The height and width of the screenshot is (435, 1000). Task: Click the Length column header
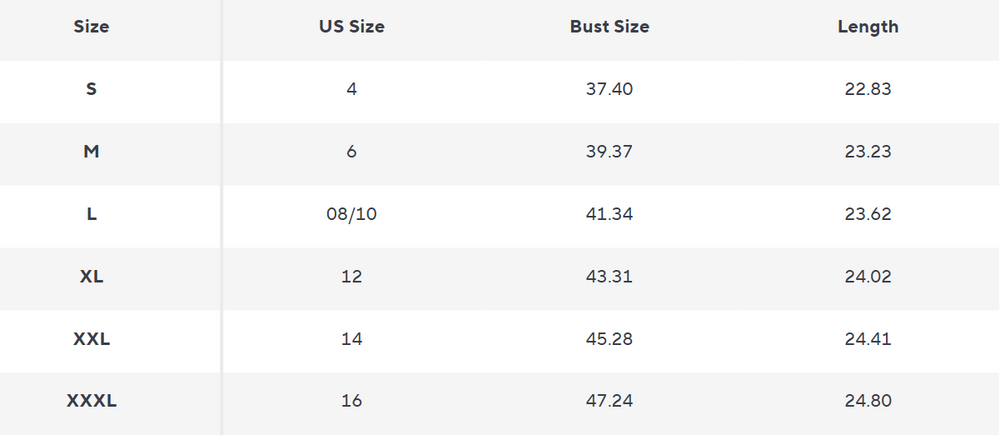[x=867, y=27]
